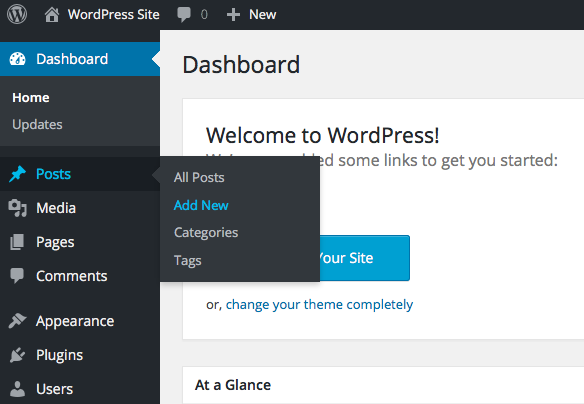584x404 pixels.
Task: Choose Add New from Posts flyout
Action: (201, 205)
